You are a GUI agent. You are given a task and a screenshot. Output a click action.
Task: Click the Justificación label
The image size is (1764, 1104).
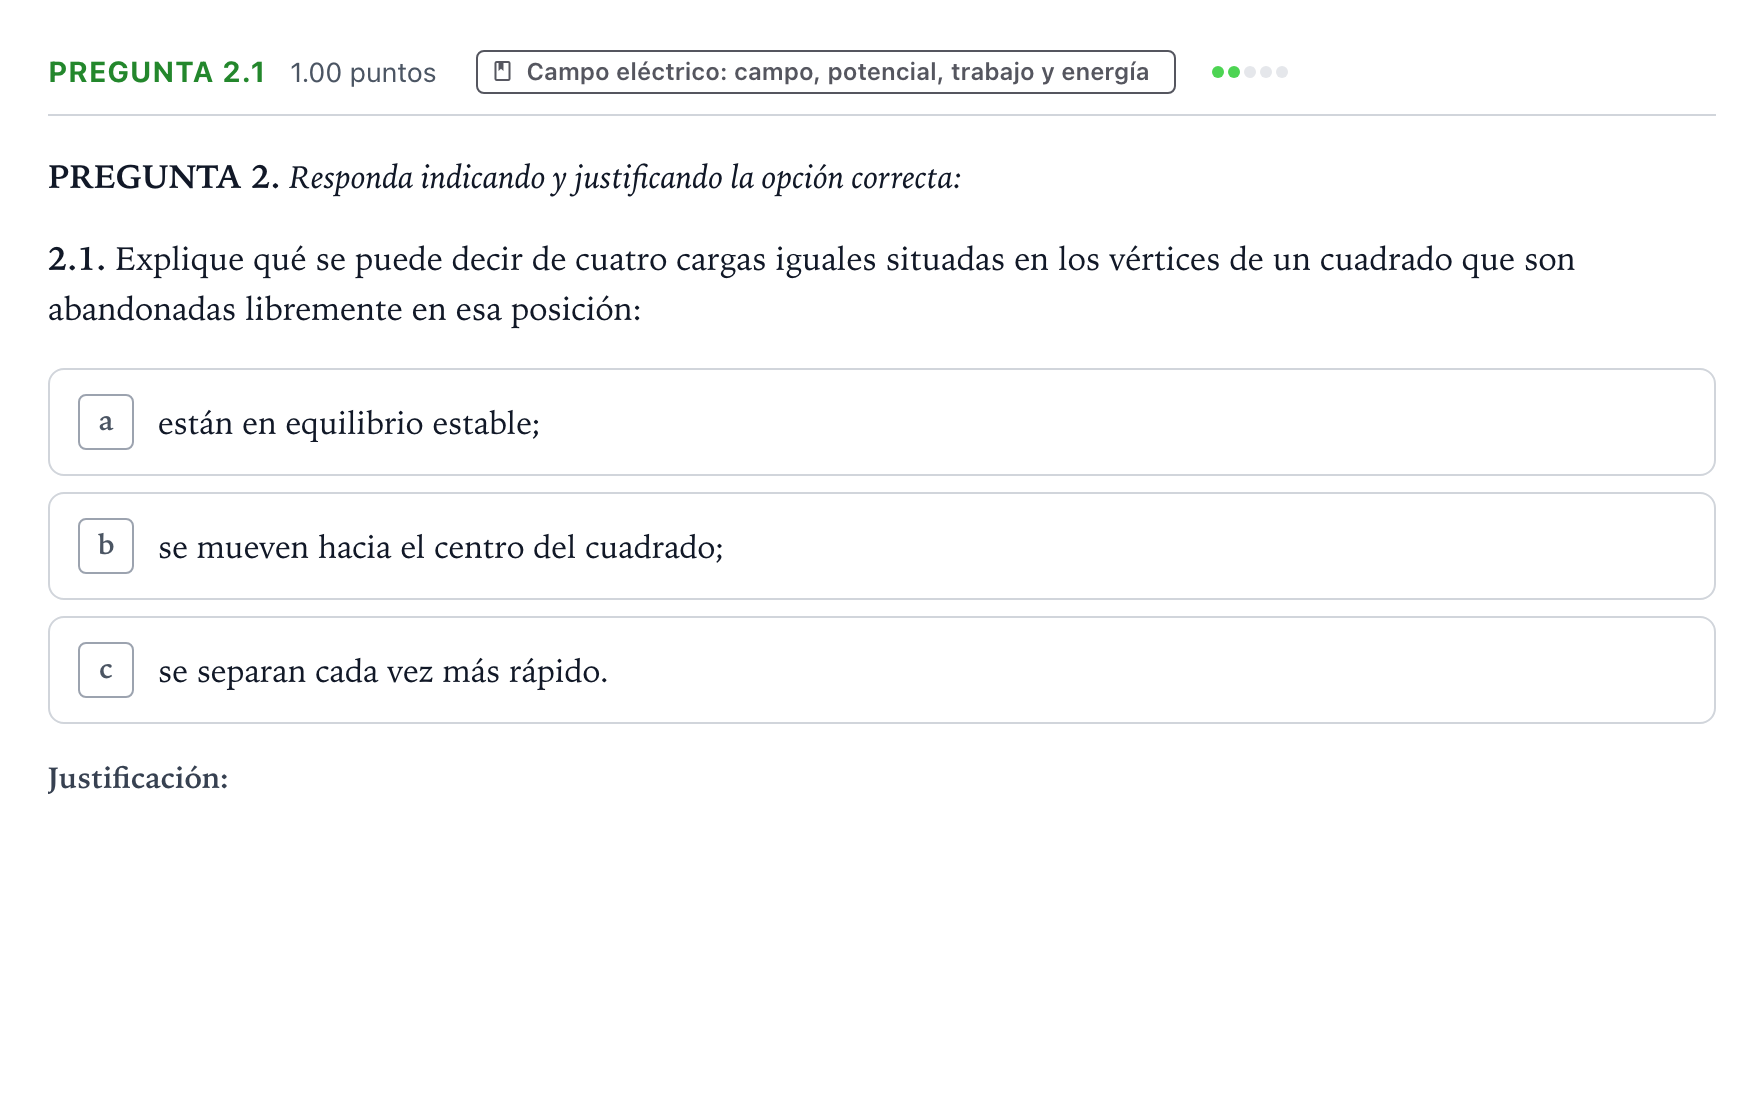click(138, 778)
